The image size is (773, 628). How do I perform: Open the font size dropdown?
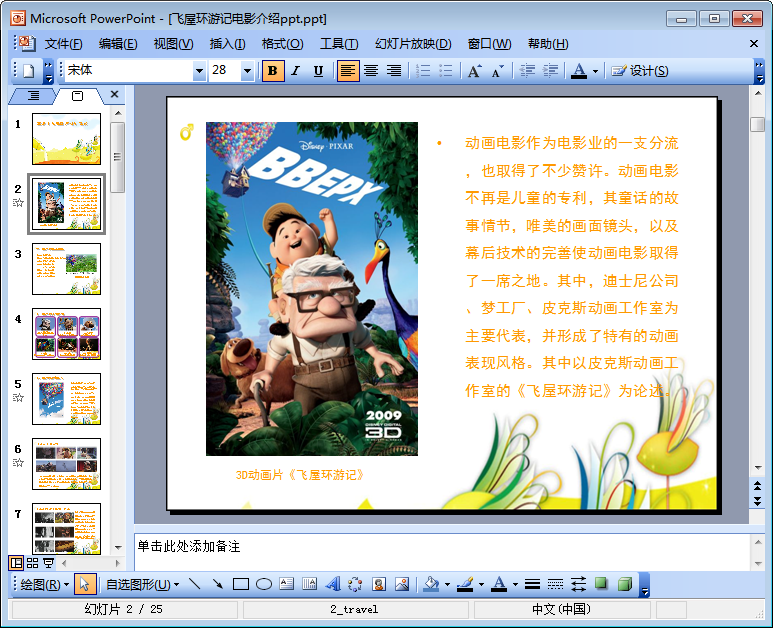tap(247, 71)
